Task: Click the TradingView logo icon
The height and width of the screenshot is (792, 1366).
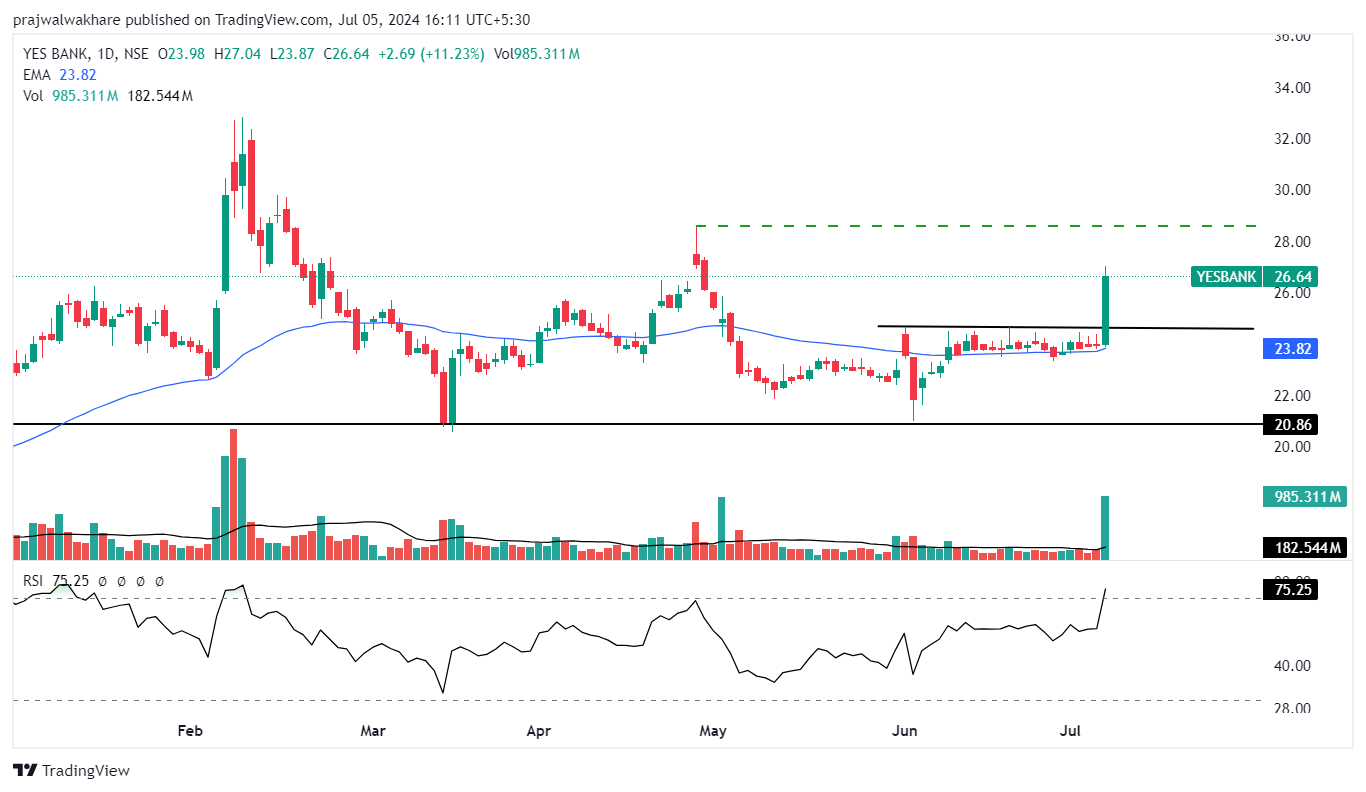Action: (x=25, y=770)
